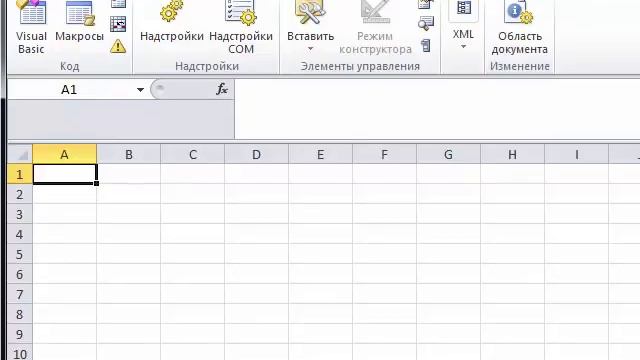Viewport: 640px width, 360px height.
Task: Click the select-all corner of the grid
Action: pyautogui.click(x=20, y=154)
